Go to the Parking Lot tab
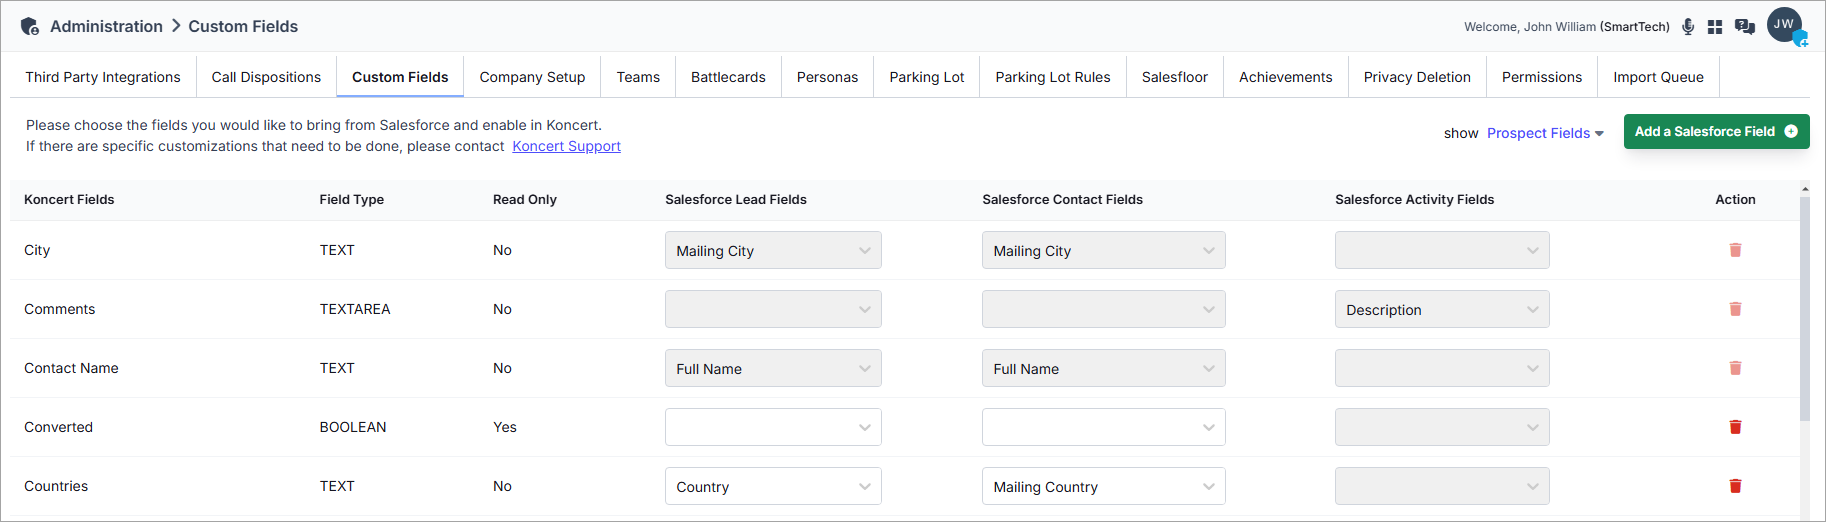The width and height of the screenshot is (1826, 522). coord(927,77)
